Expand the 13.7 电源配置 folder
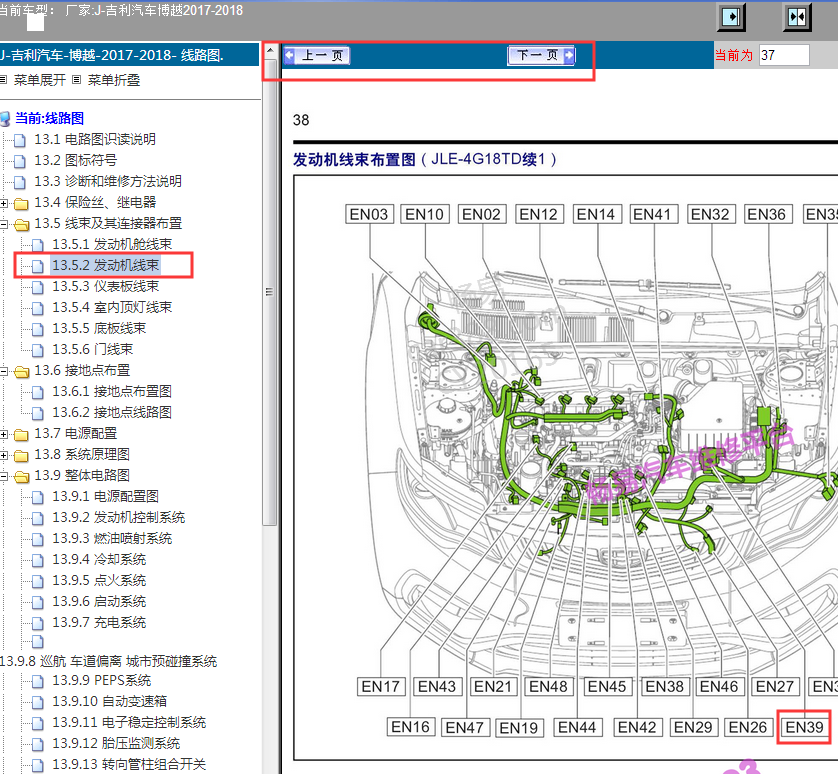The height and width of the screenshot is (774, 838). [x=4, y=434]
